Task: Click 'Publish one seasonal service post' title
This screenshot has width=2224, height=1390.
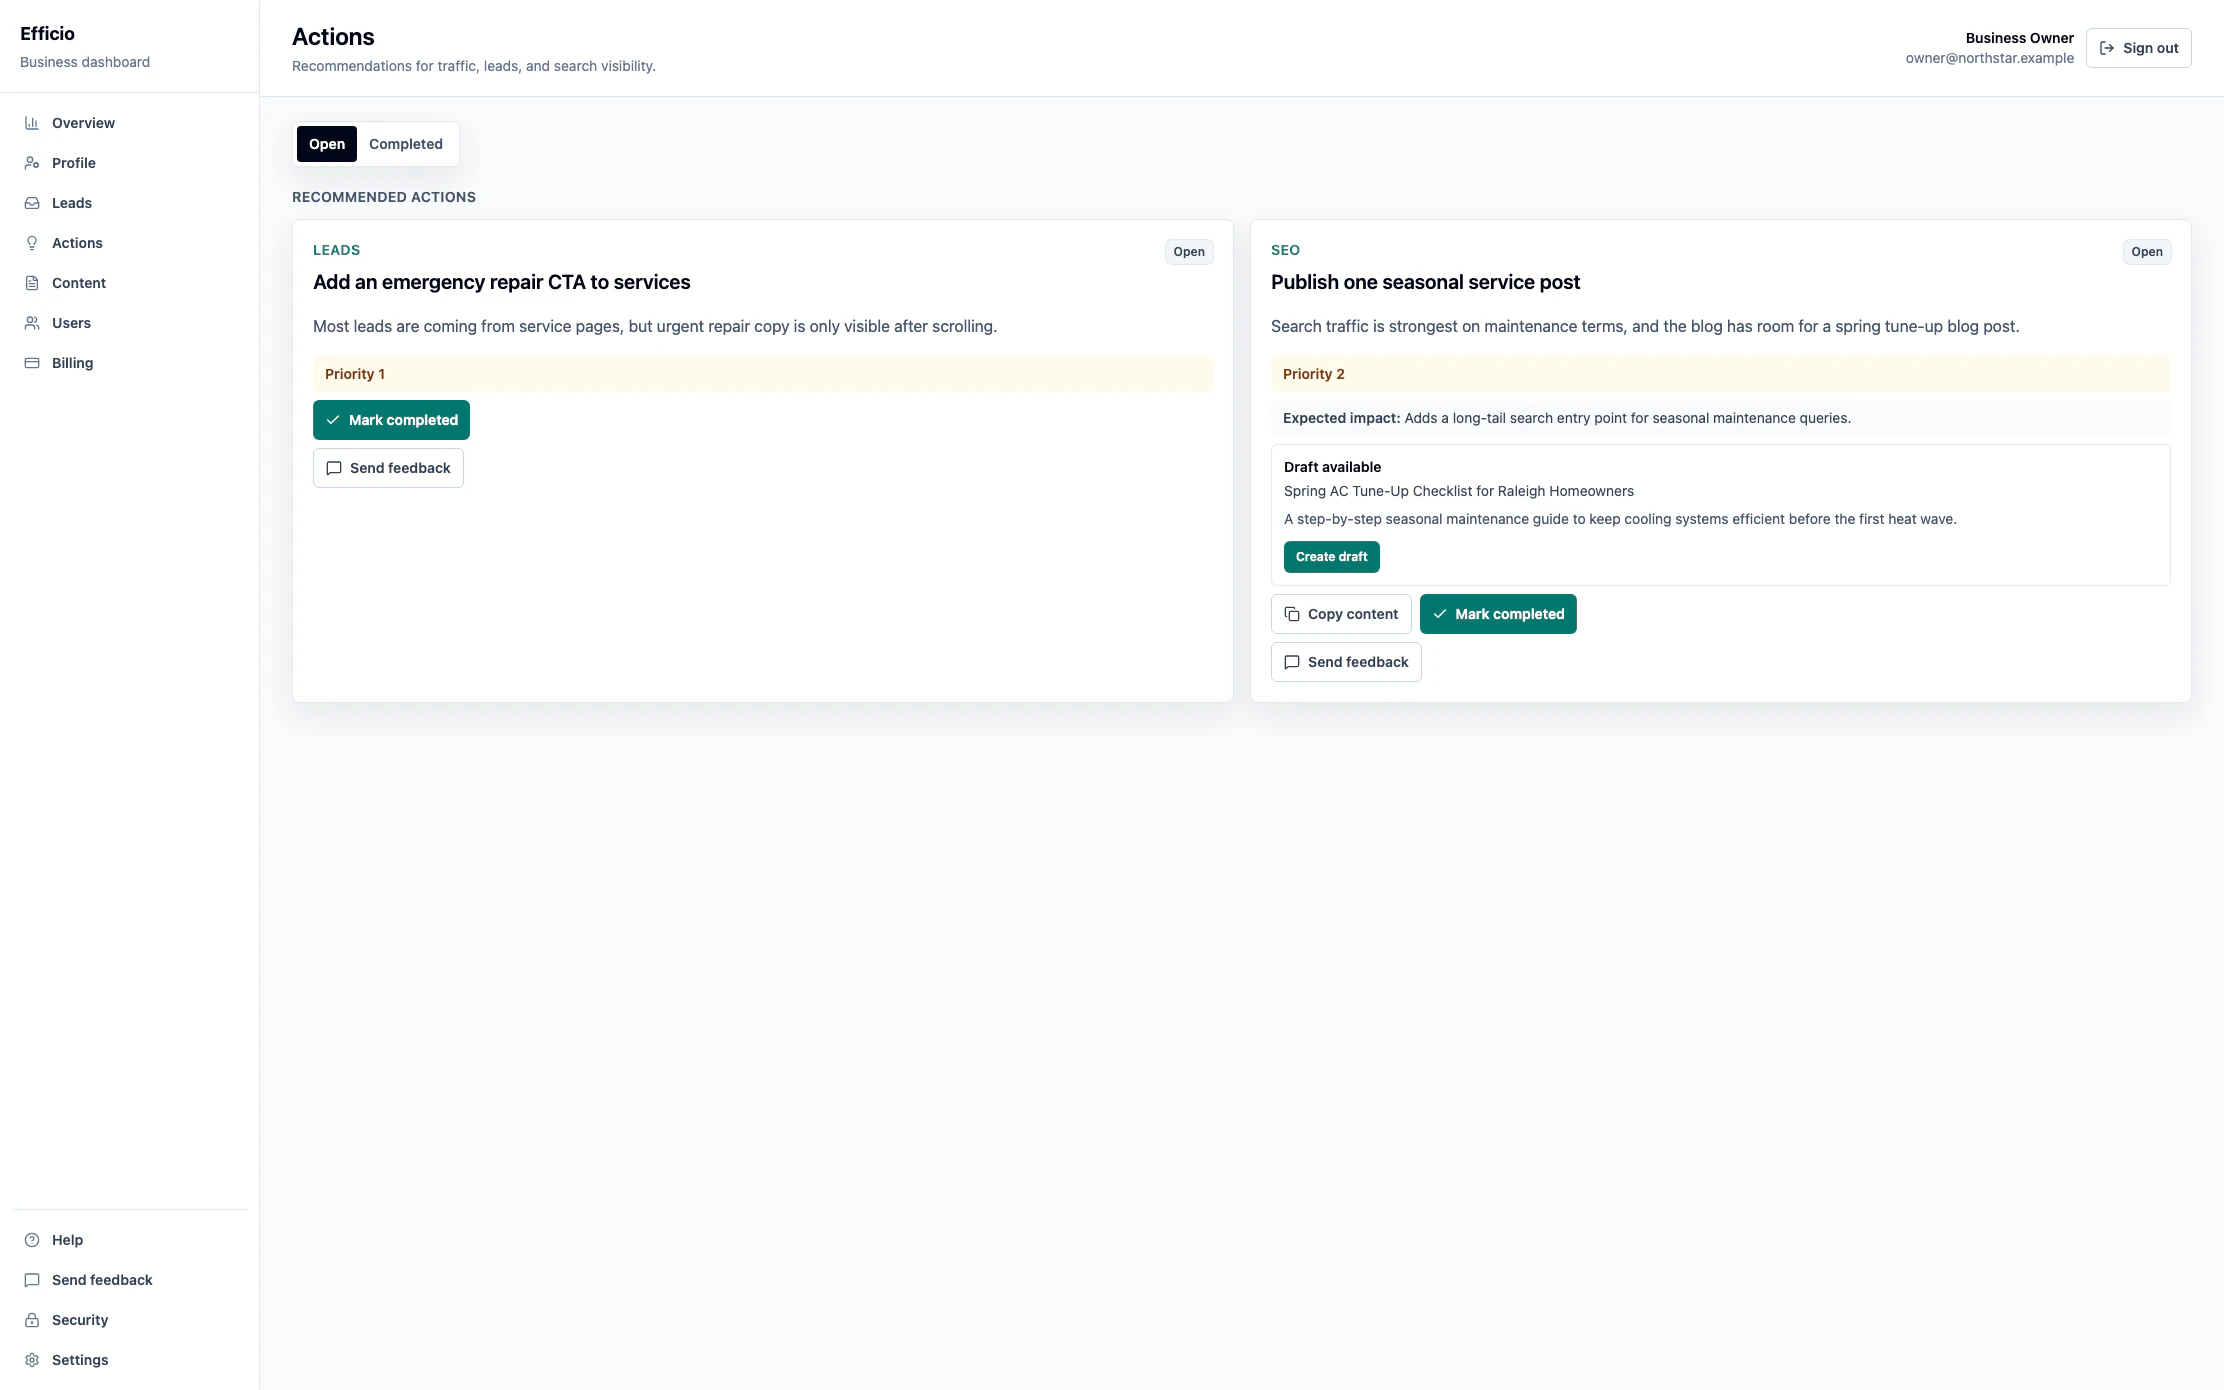Action: (1425, 282)
